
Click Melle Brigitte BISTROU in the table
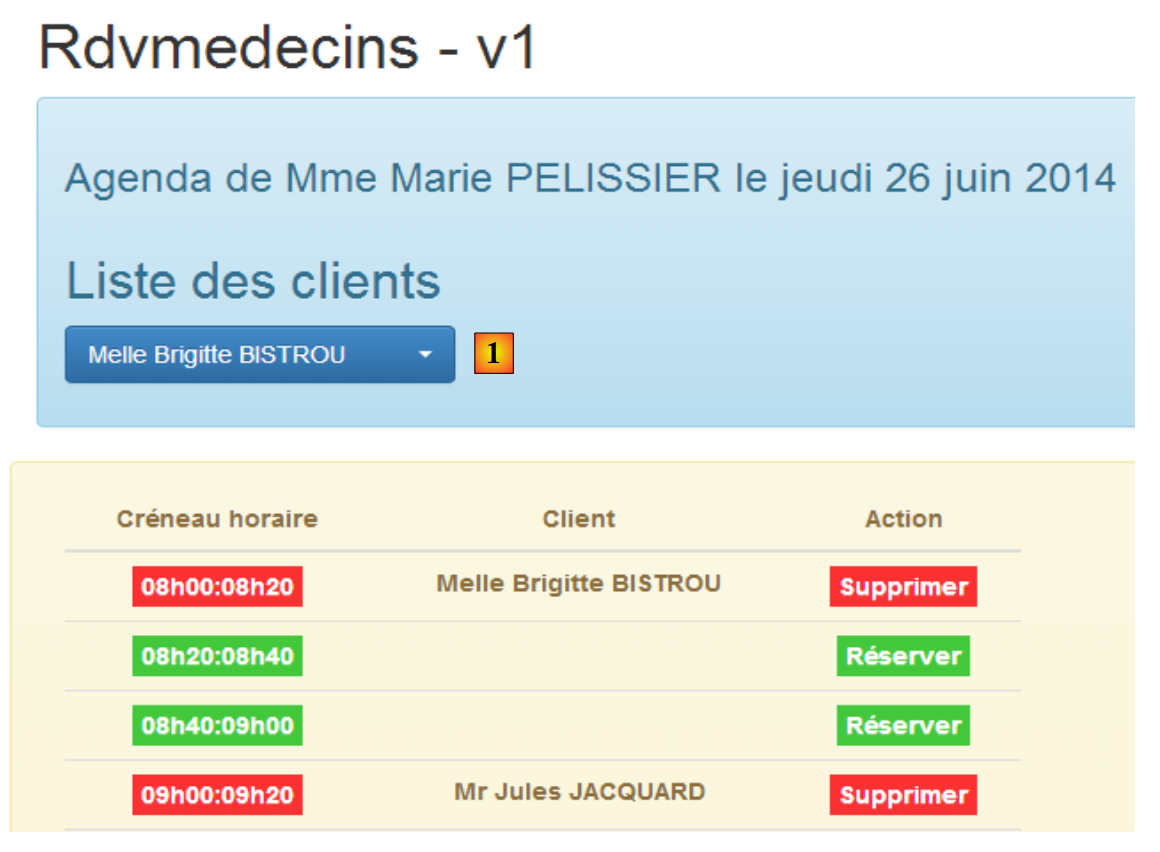pyautogui.click(x=579, y=584)
